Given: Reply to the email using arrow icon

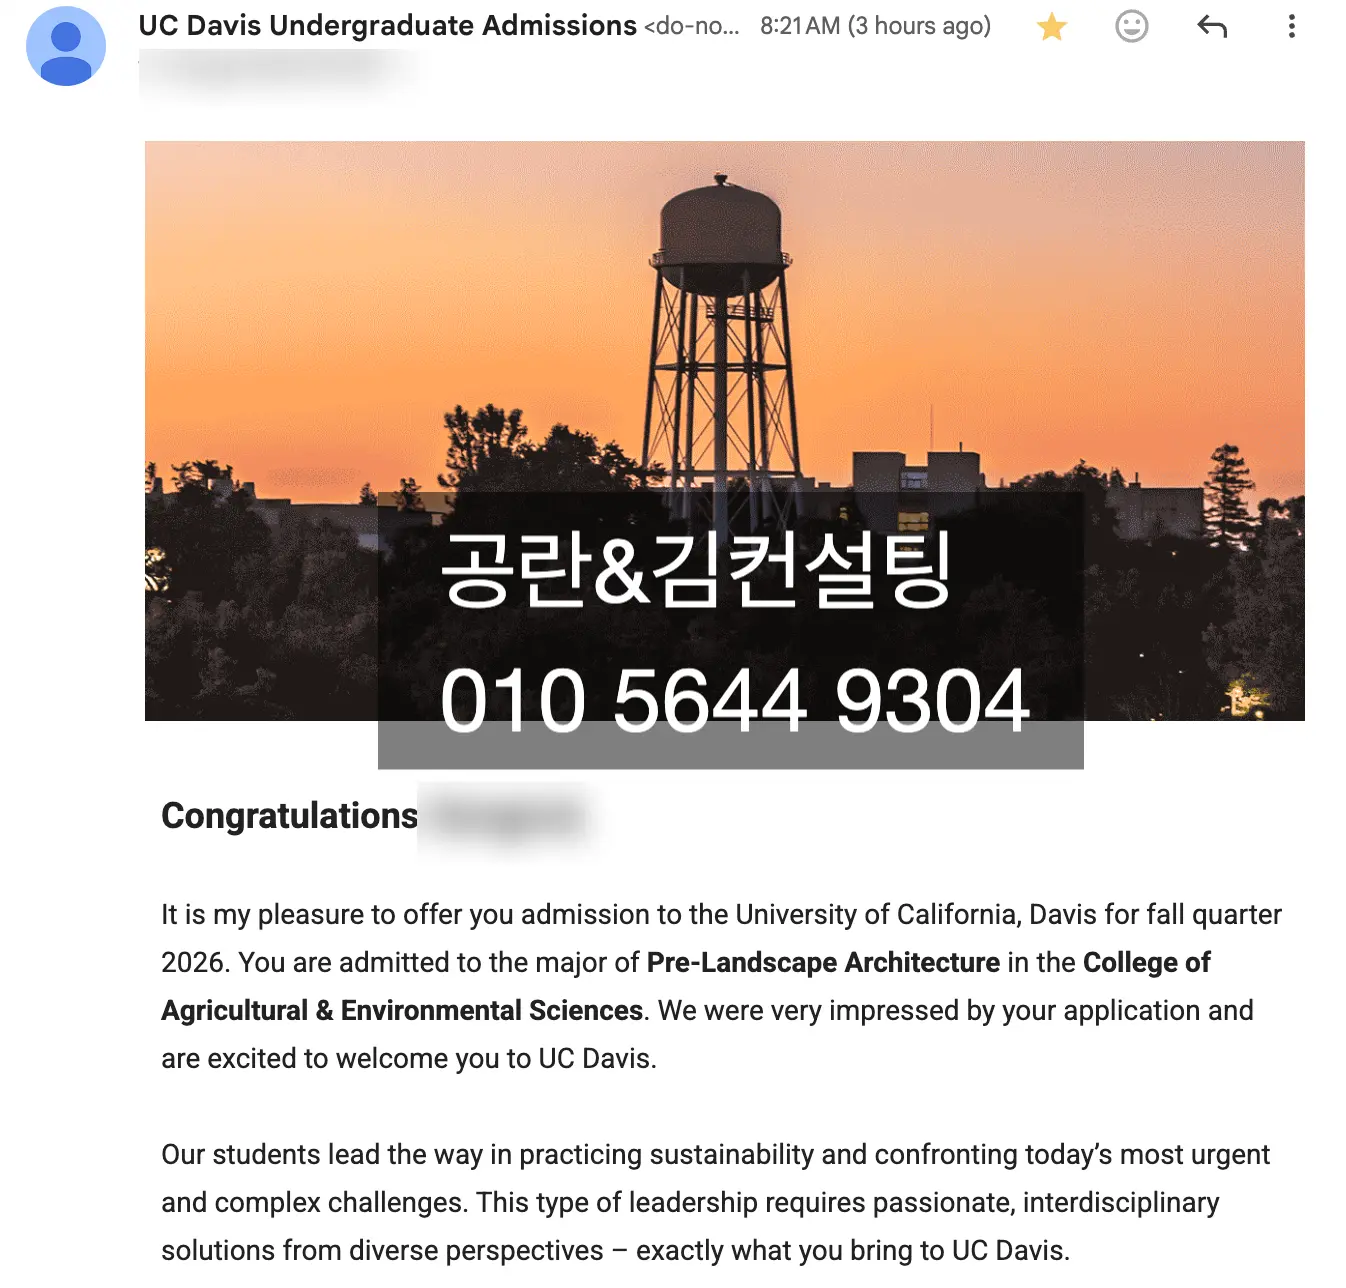Looking at the screenshot, I should (1211, 27).
